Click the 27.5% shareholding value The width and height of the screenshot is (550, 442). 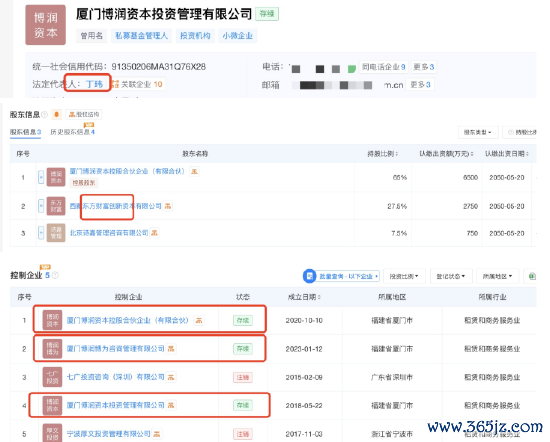click(x=397, y=206)
